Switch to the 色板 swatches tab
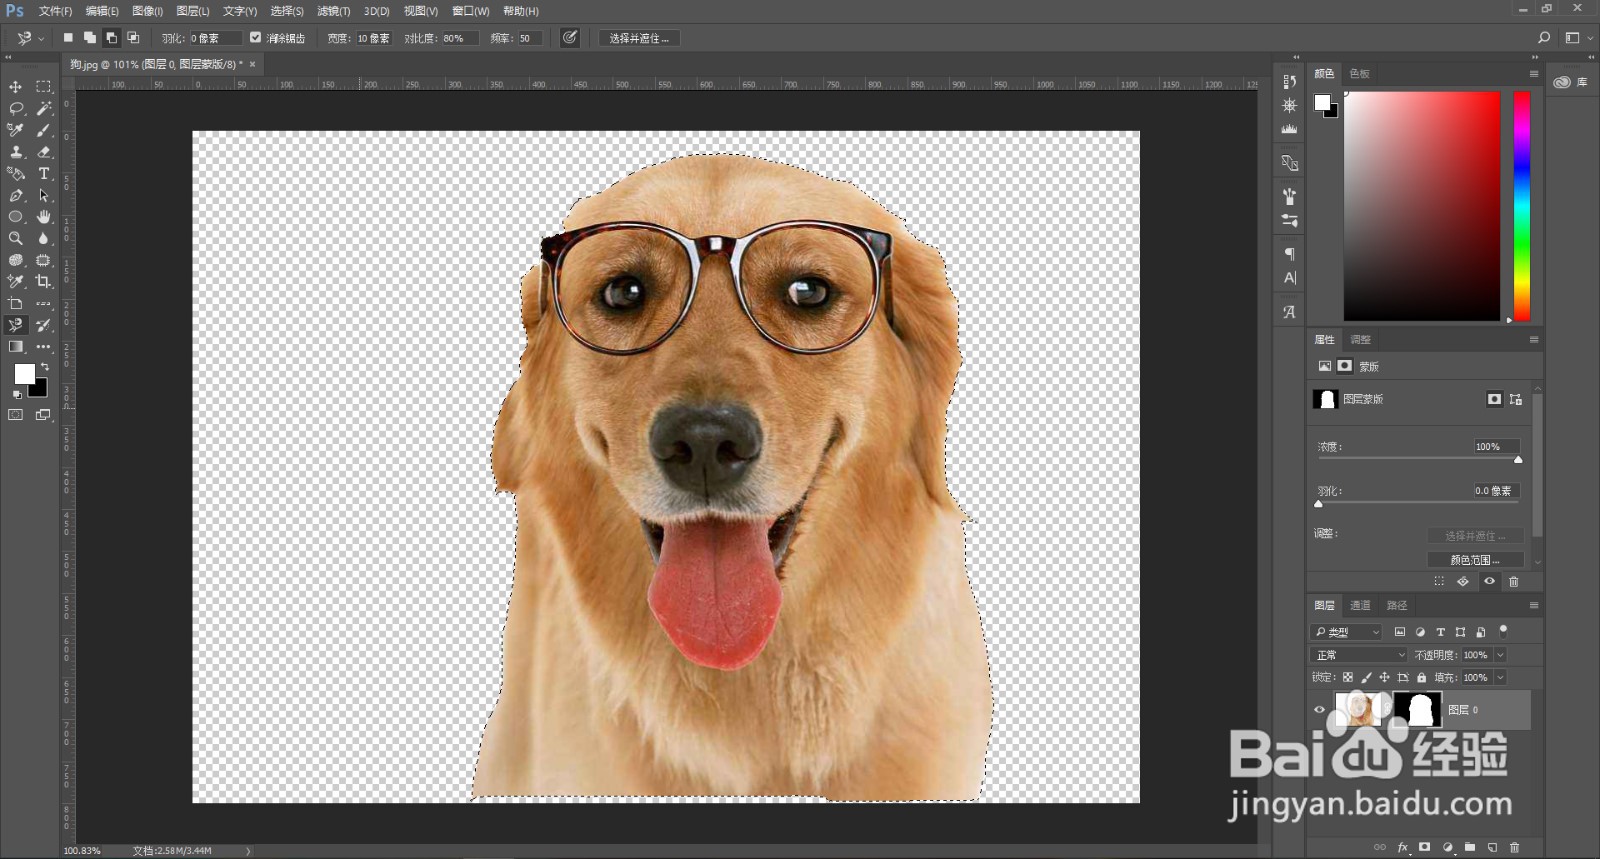 pos(1359,74)
